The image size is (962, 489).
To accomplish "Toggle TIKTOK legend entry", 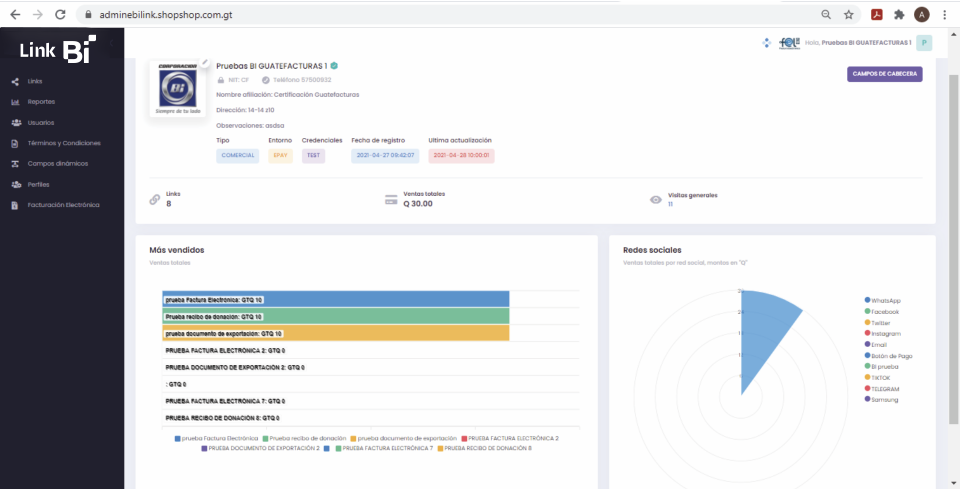I will [x=877, y=378].
